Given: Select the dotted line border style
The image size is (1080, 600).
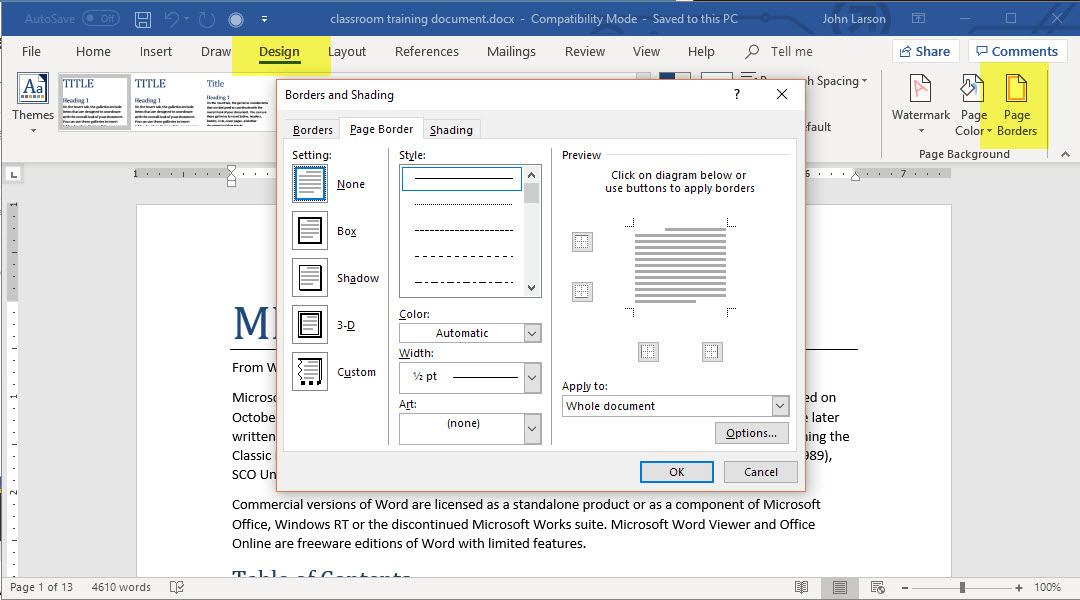Looking at the screenshot, I should click(462, 204).
